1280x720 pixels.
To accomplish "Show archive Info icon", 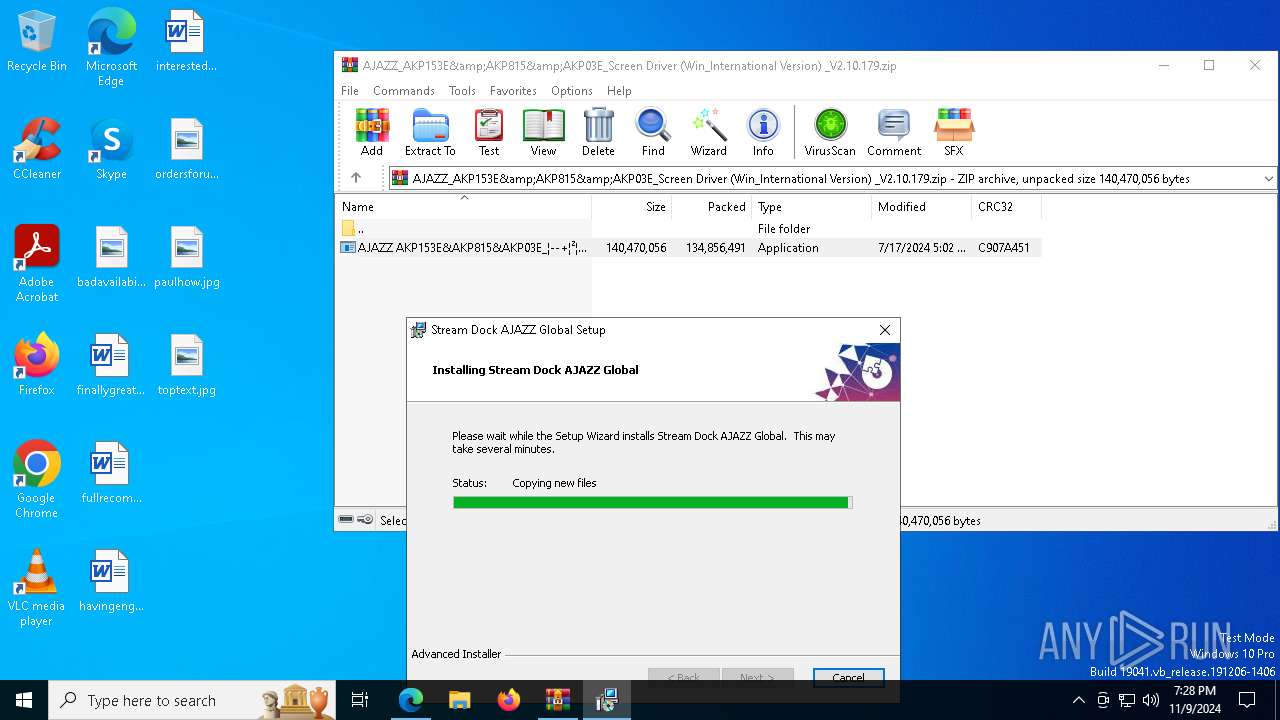I will [763, 132].
